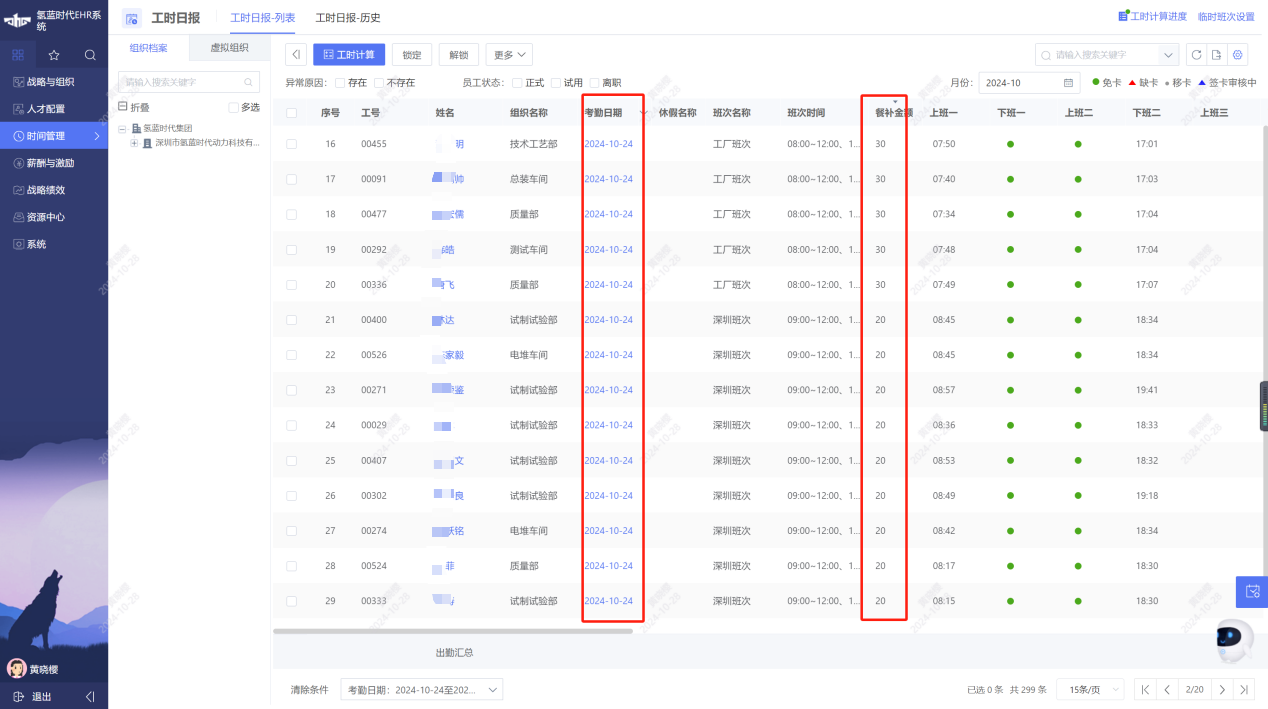Select all rows using header checkbox

pyautogui.click(x=291, y=112)
